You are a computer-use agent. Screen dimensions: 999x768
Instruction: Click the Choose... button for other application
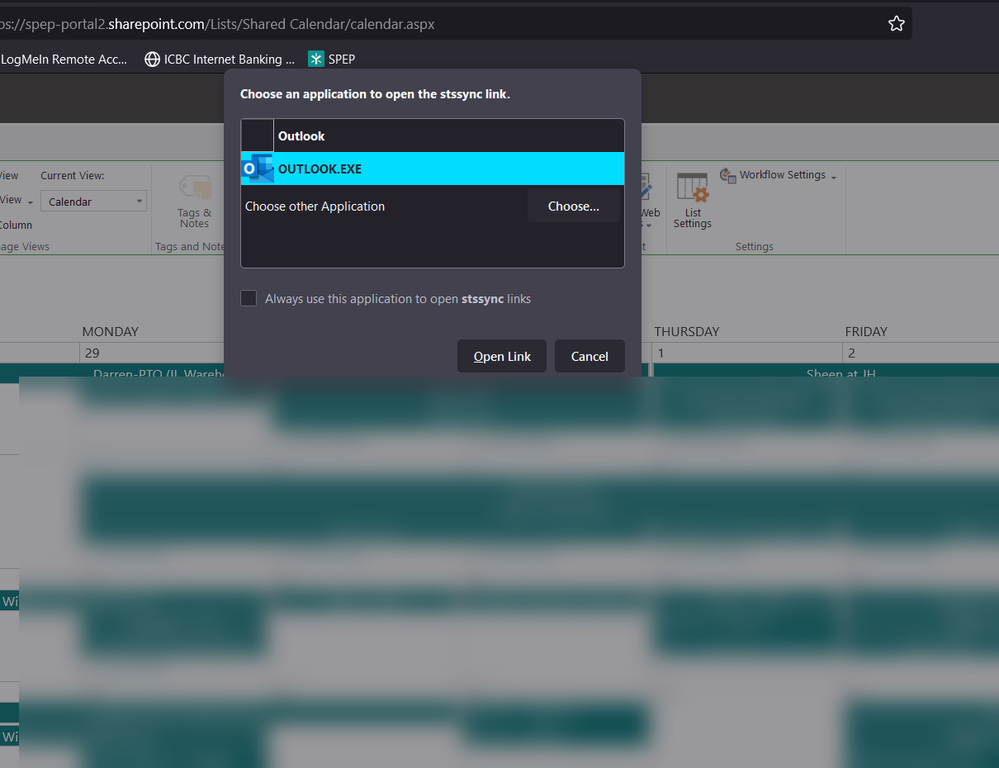[x=573, y=206]
